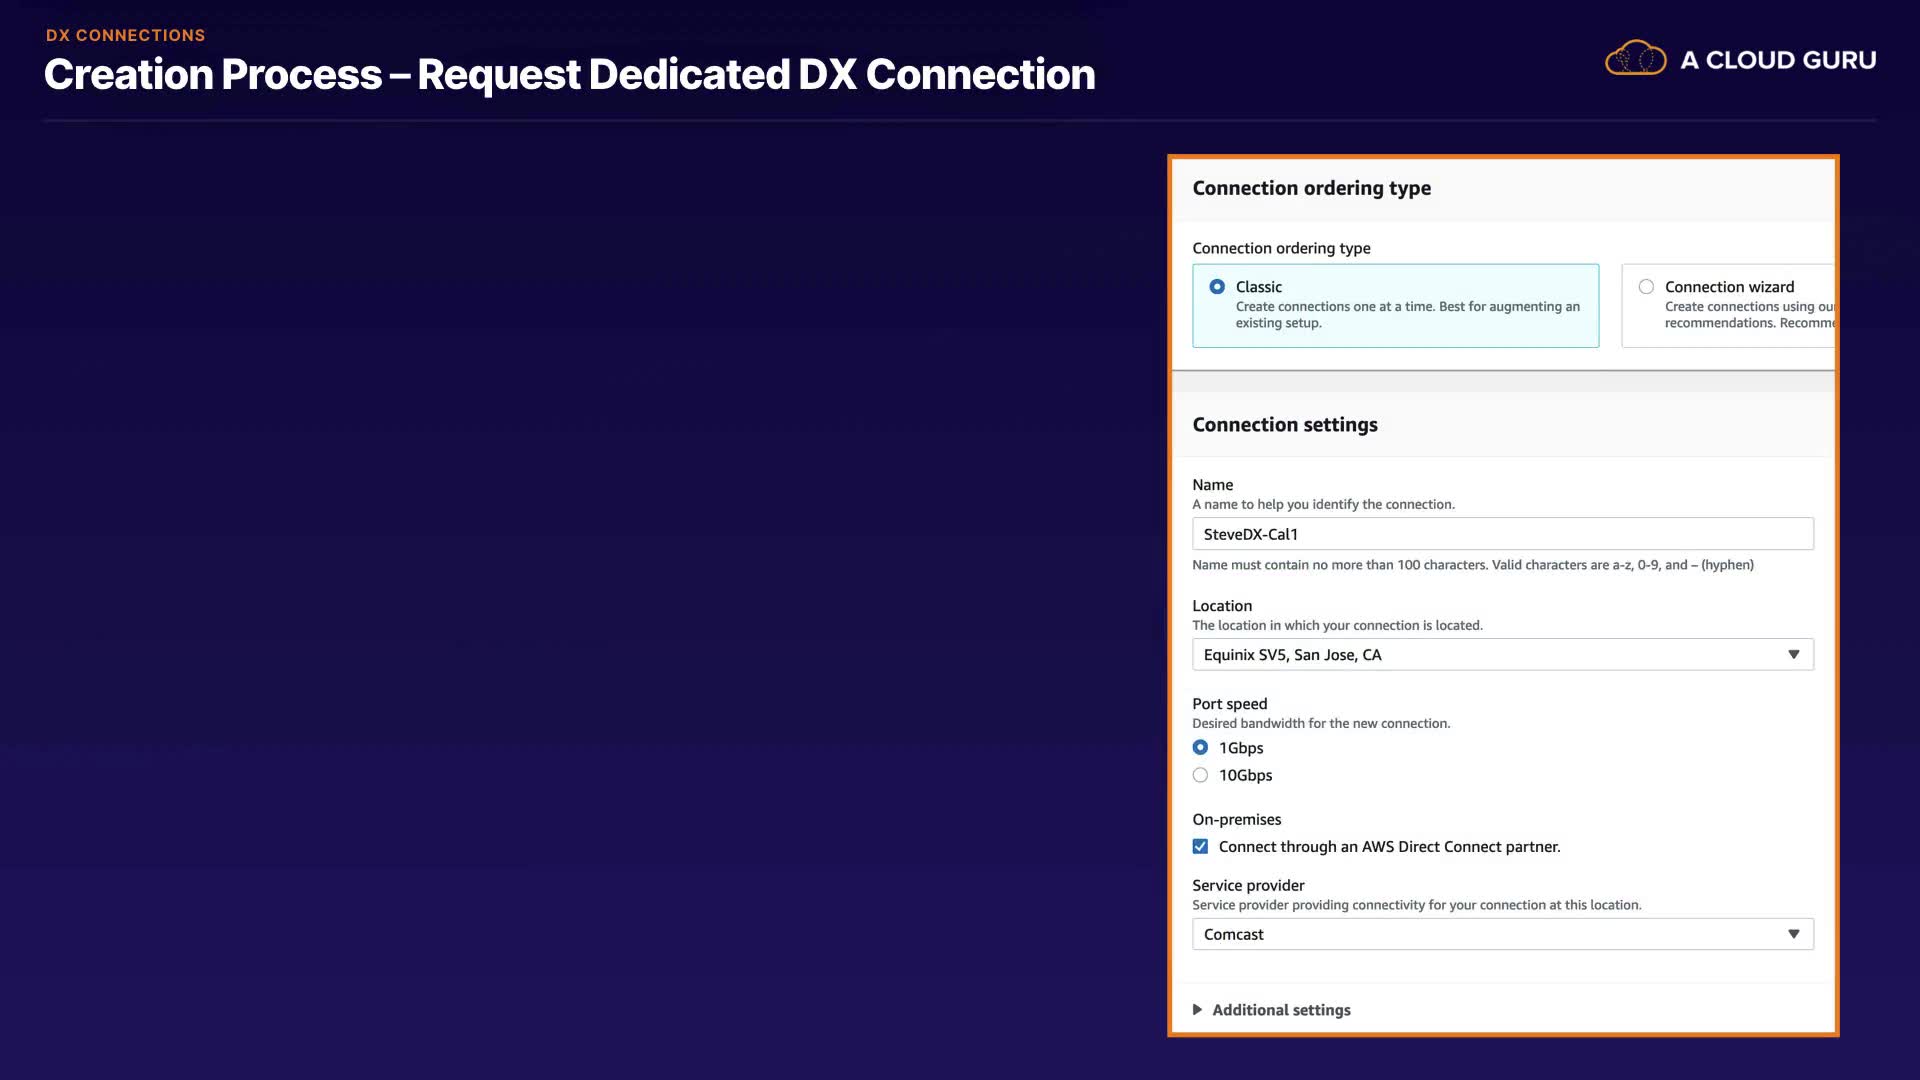Click the DX CONNECTIONS header label
The image size is (1920, 1080).
(x=125, y=35)
